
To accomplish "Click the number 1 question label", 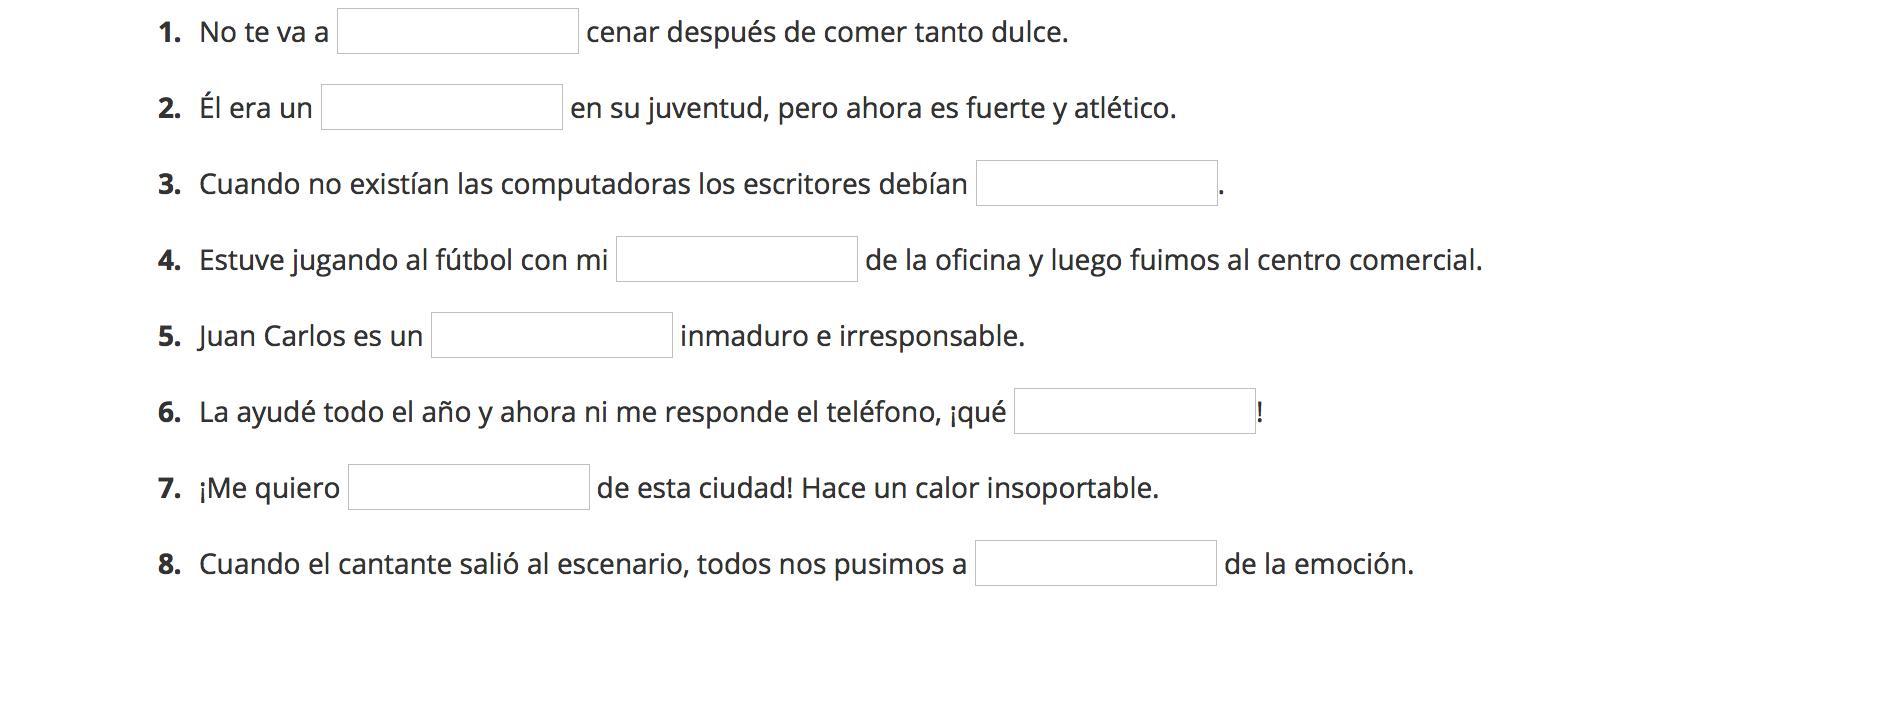I will pyautogui.click(x=169, y=33).
